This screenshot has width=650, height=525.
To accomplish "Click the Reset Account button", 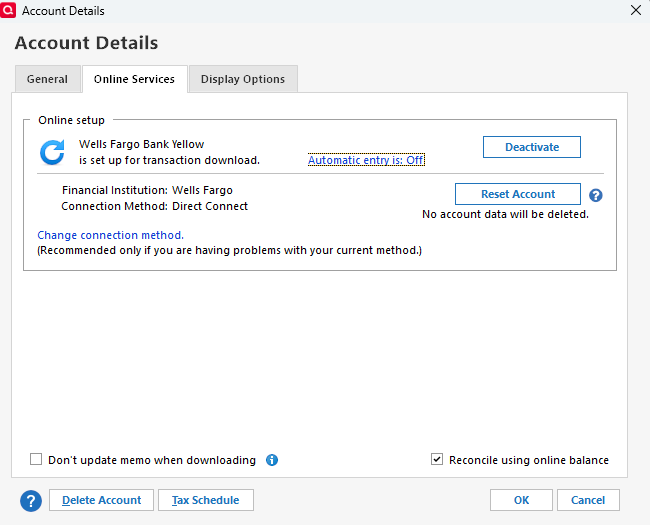I will pyautogui.click(x=518, y=194).
